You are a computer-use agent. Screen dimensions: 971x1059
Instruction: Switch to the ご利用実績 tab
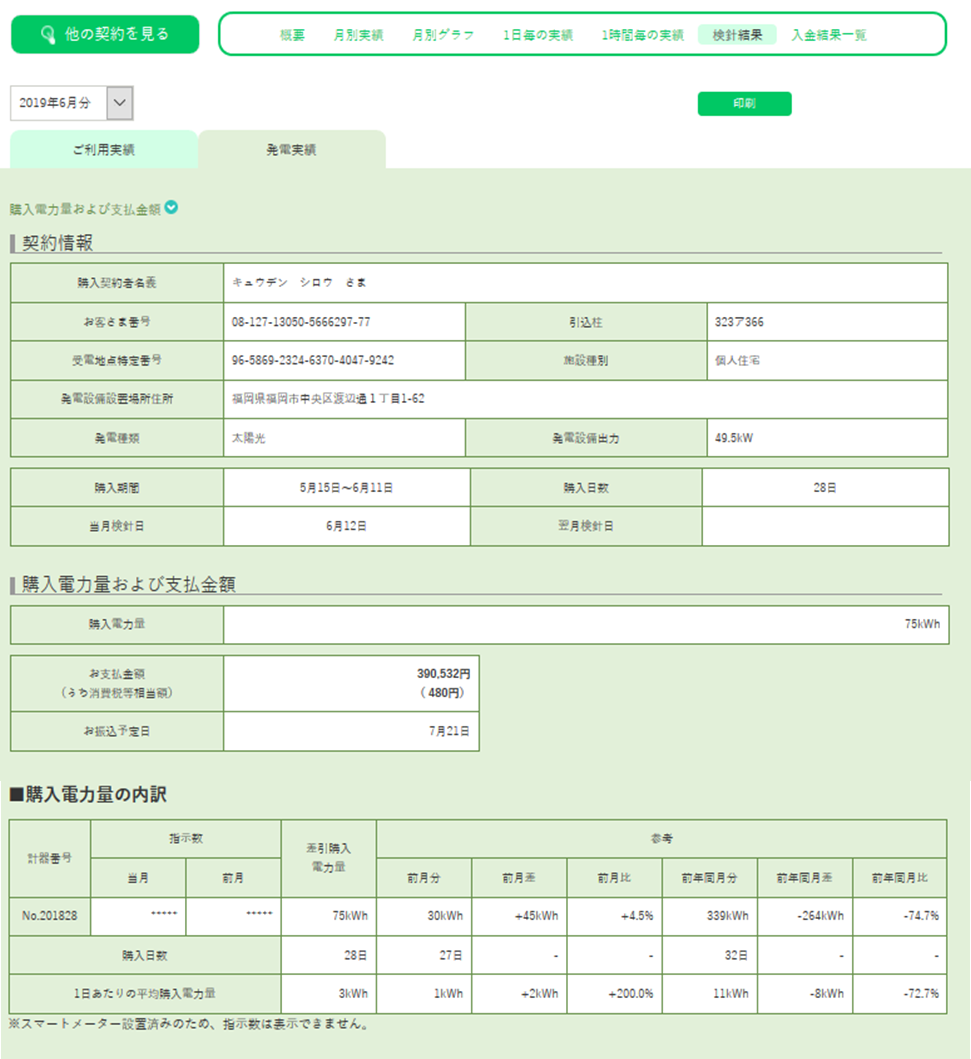click(104, 149)
